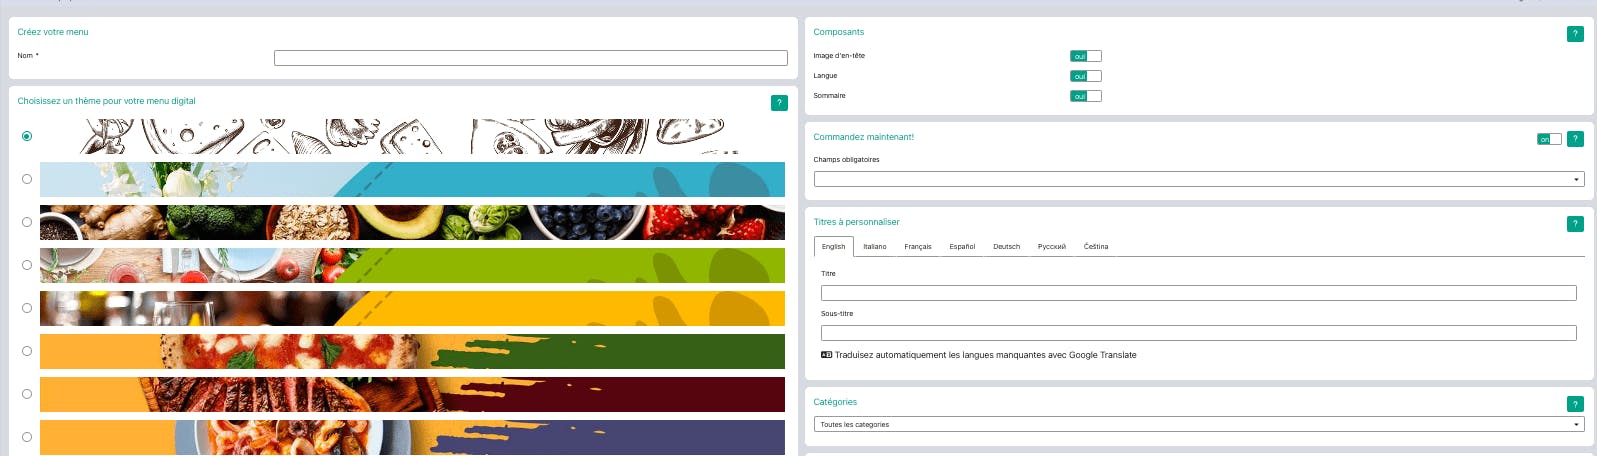1597x456 pixels.
Task: Select the green theme radio button
Action: pyautogui.click(x=27, y=265)
